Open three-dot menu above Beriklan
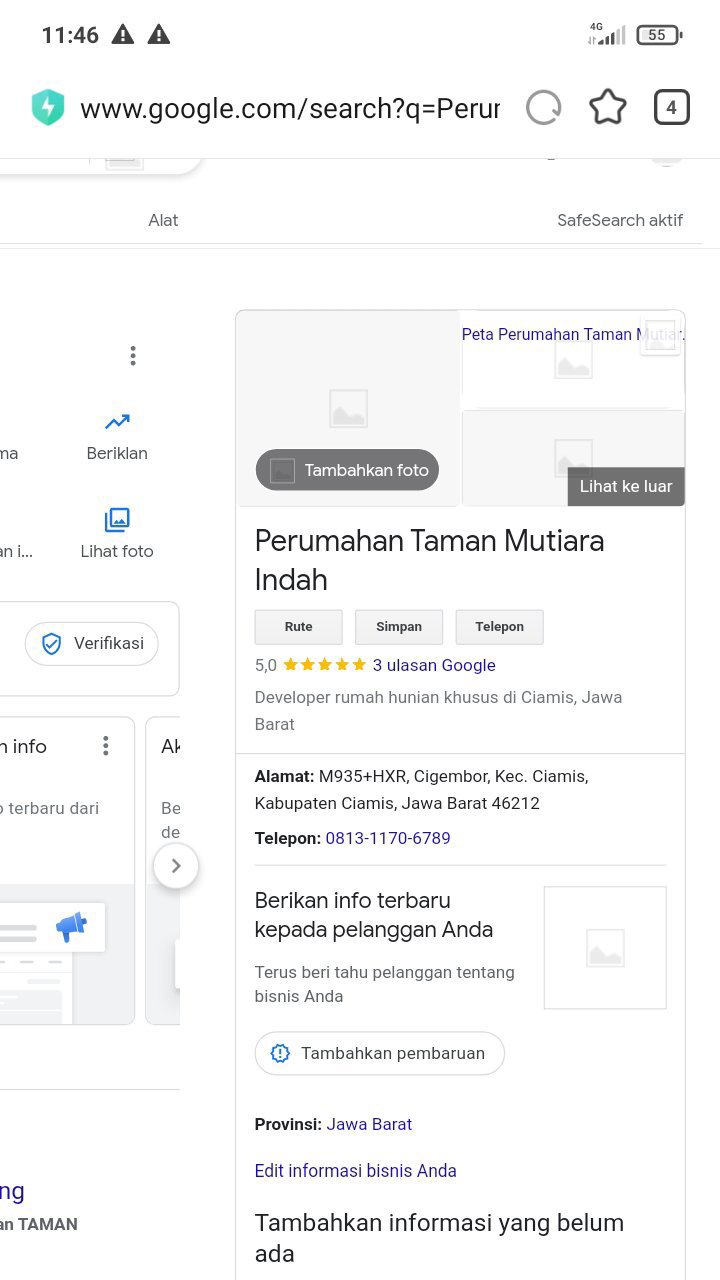 132,356
